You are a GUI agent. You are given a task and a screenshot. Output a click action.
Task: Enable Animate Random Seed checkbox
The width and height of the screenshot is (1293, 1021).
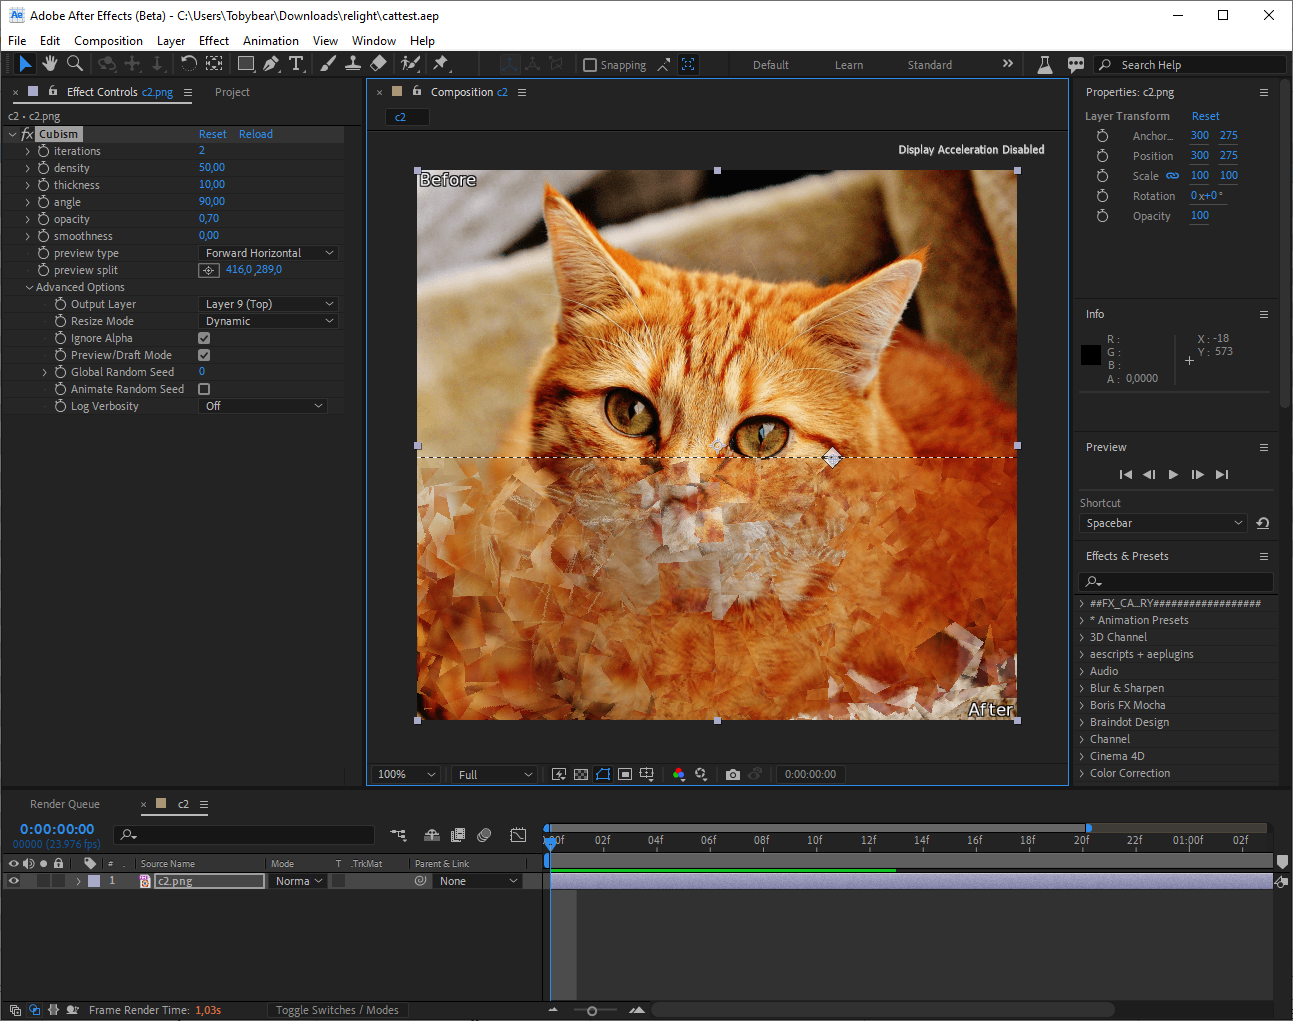[x=204, y=389]
